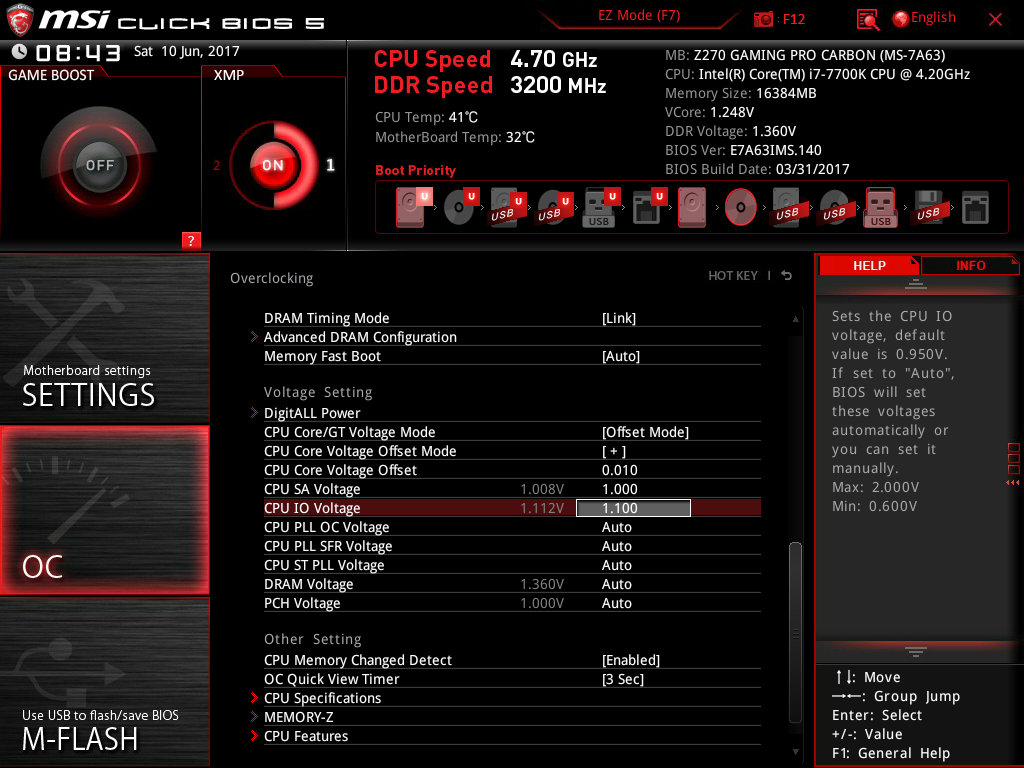Select XMP profile 1
Screen dimensions: 1024x768
point(330,165)
